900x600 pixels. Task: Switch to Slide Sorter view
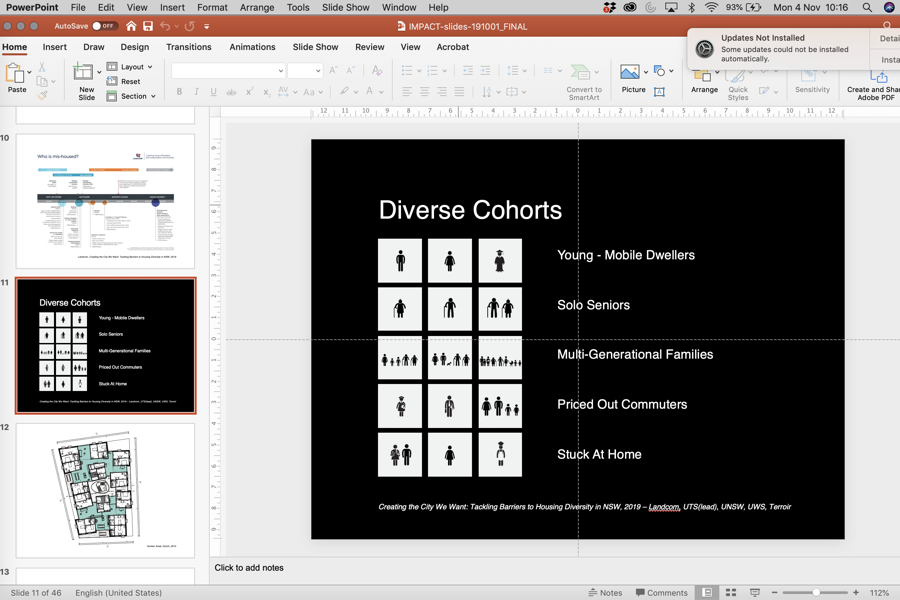coord(731,593)
